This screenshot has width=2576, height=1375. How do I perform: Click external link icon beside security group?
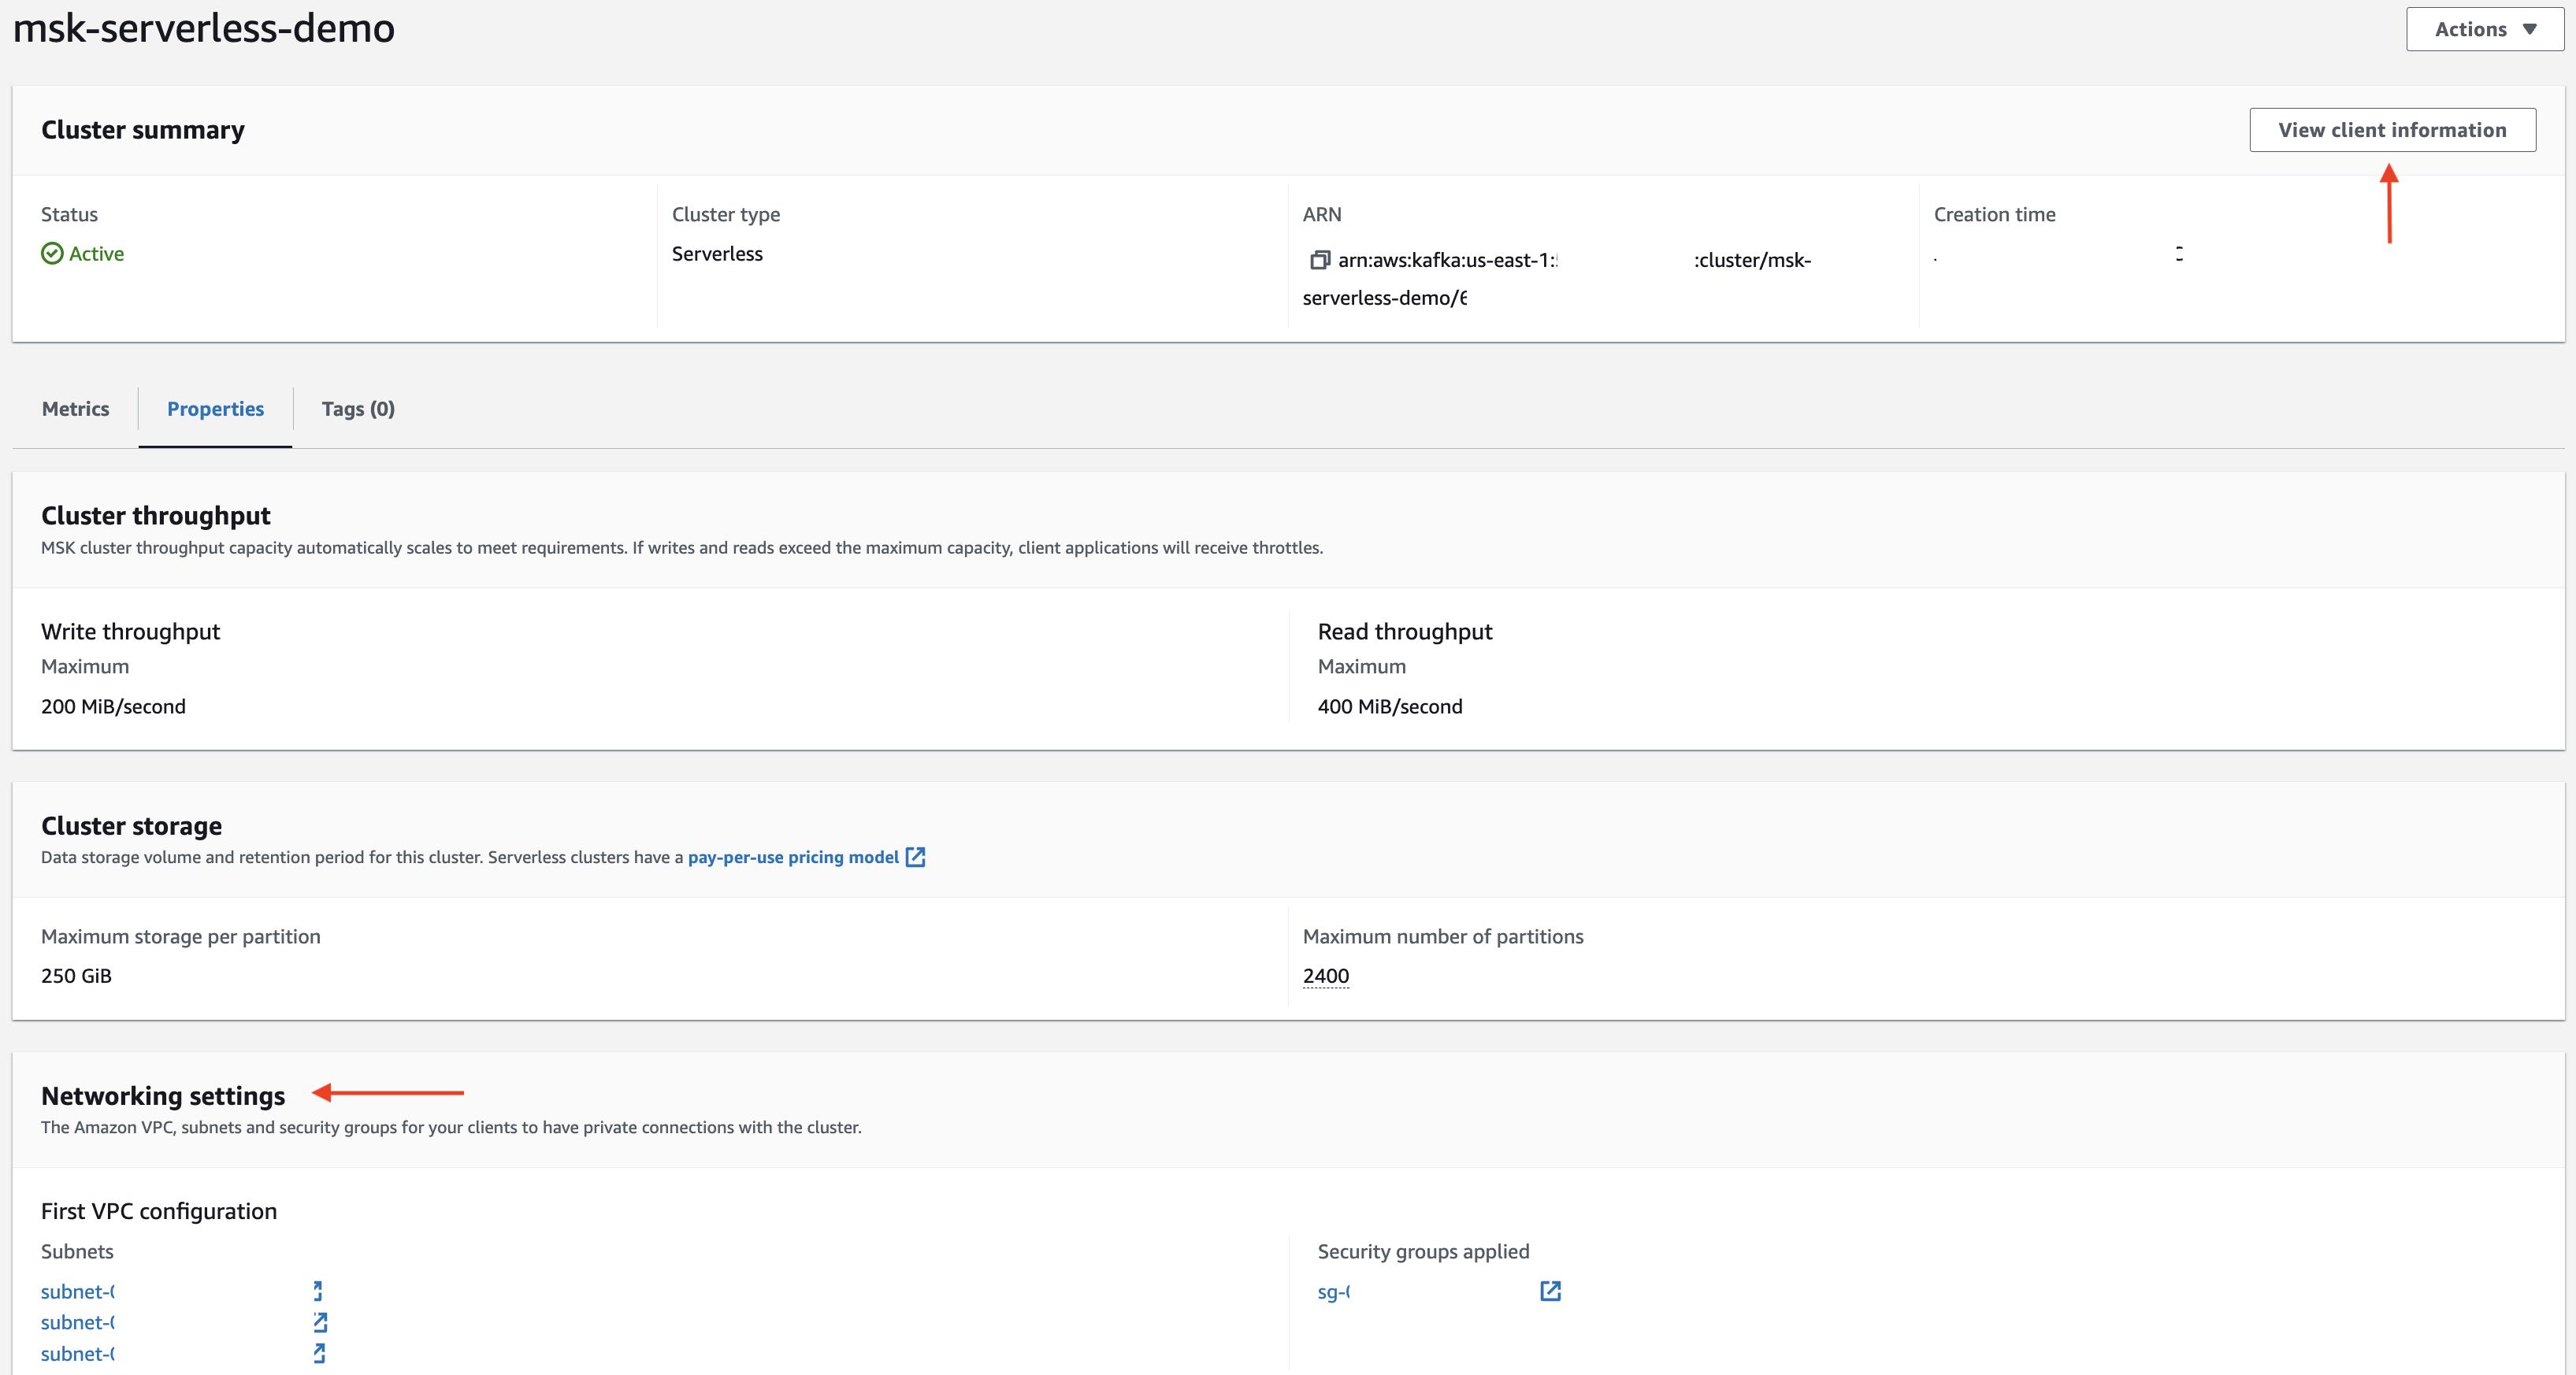(1550, 1291)
